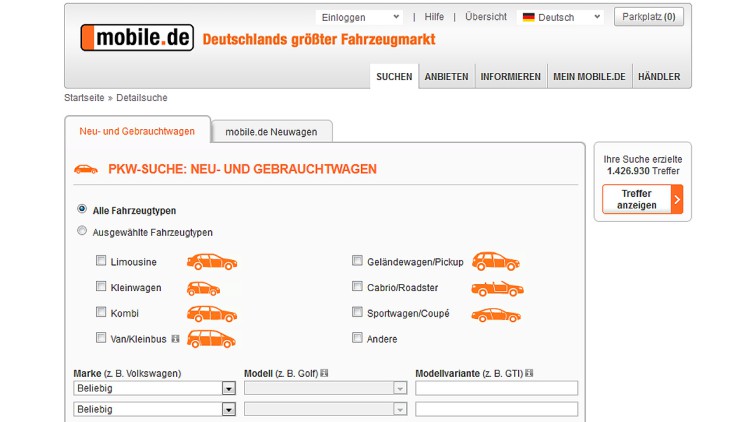The height and width of the screenshot is (422, 750).
Task: Check the Sportwagen/Coupé checkbox
Action: pyautogui.click(x=357, y=312)
